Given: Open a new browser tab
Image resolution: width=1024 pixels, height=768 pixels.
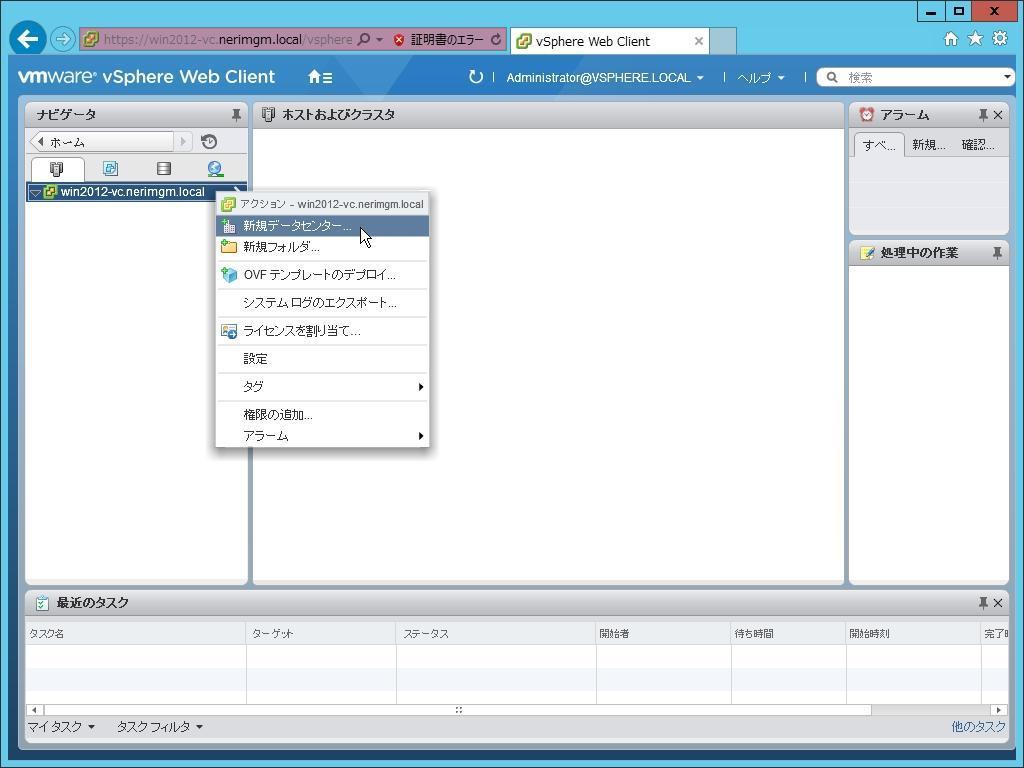Looking at the screenshot, I should (723, 41).
